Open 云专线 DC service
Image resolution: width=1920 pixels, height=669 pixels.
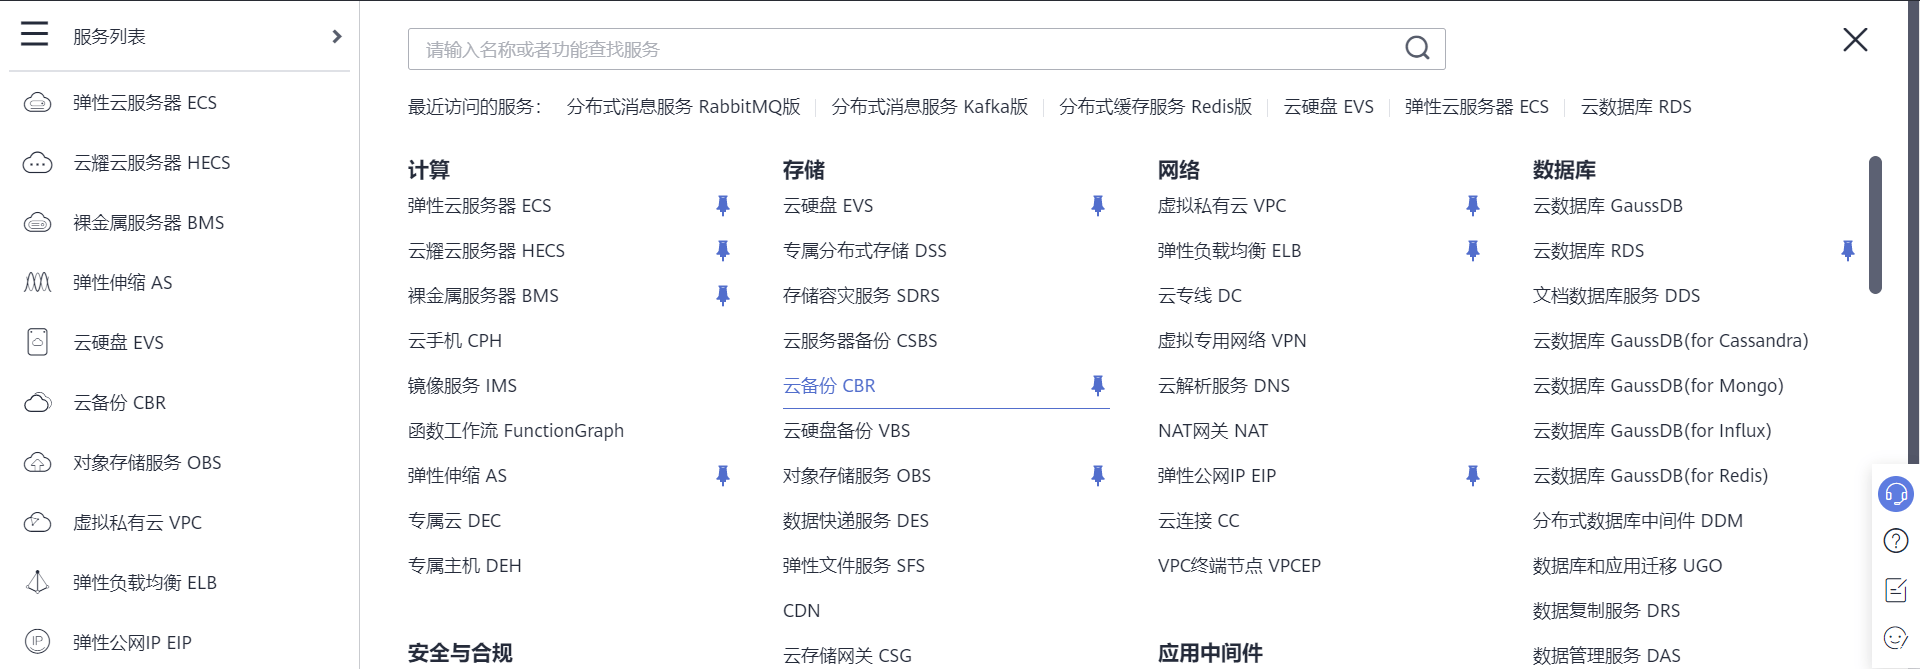1200,296
